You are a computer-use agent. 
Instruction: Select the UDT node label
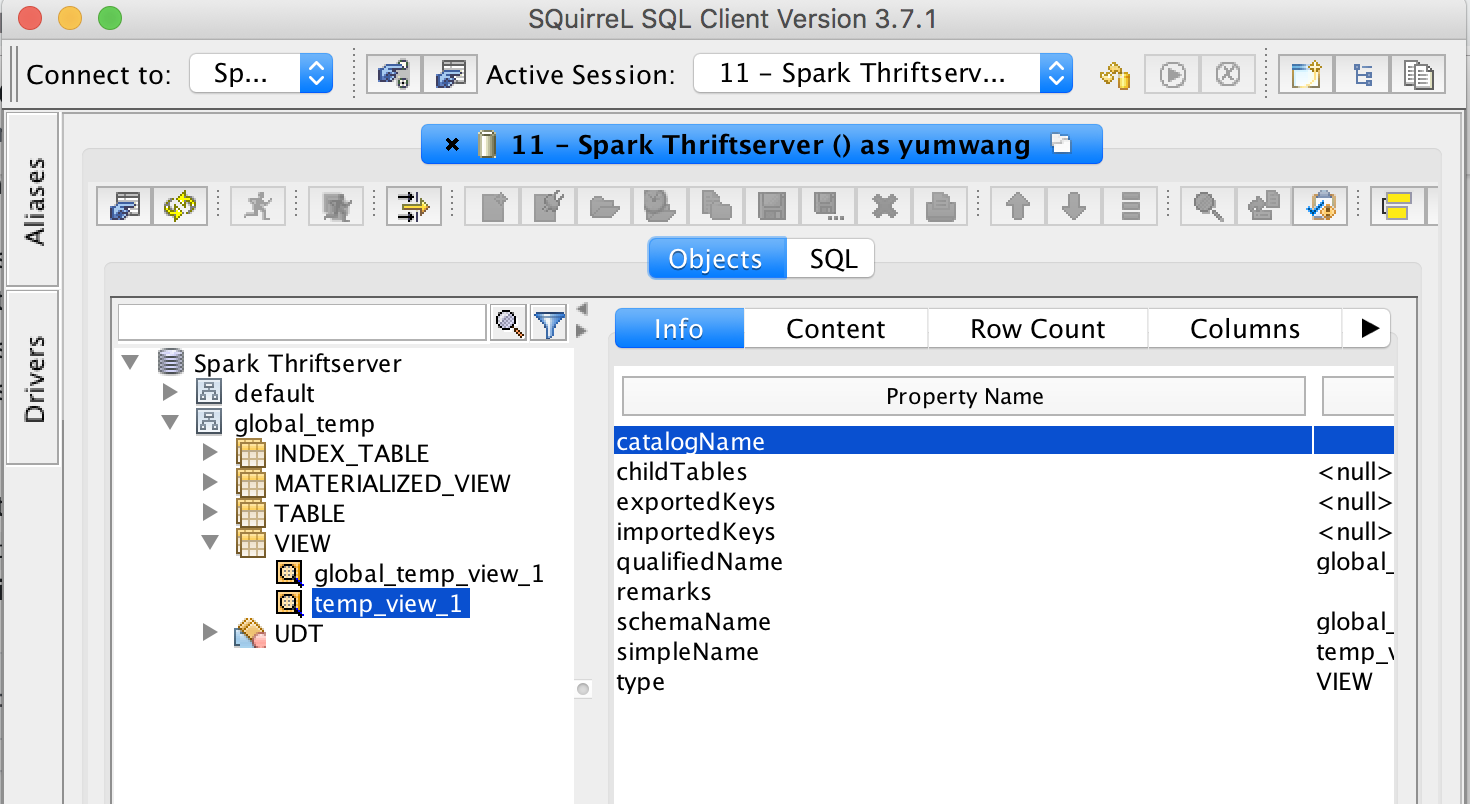point(298,633)
